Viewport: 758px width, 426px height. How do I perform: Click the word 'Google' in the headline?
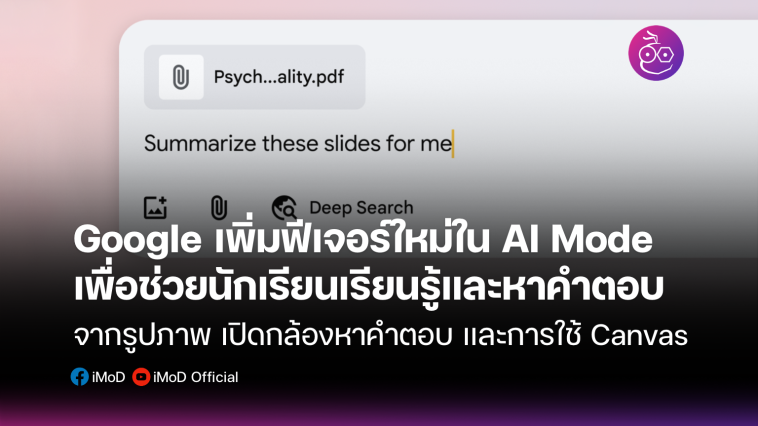point(138,240)
